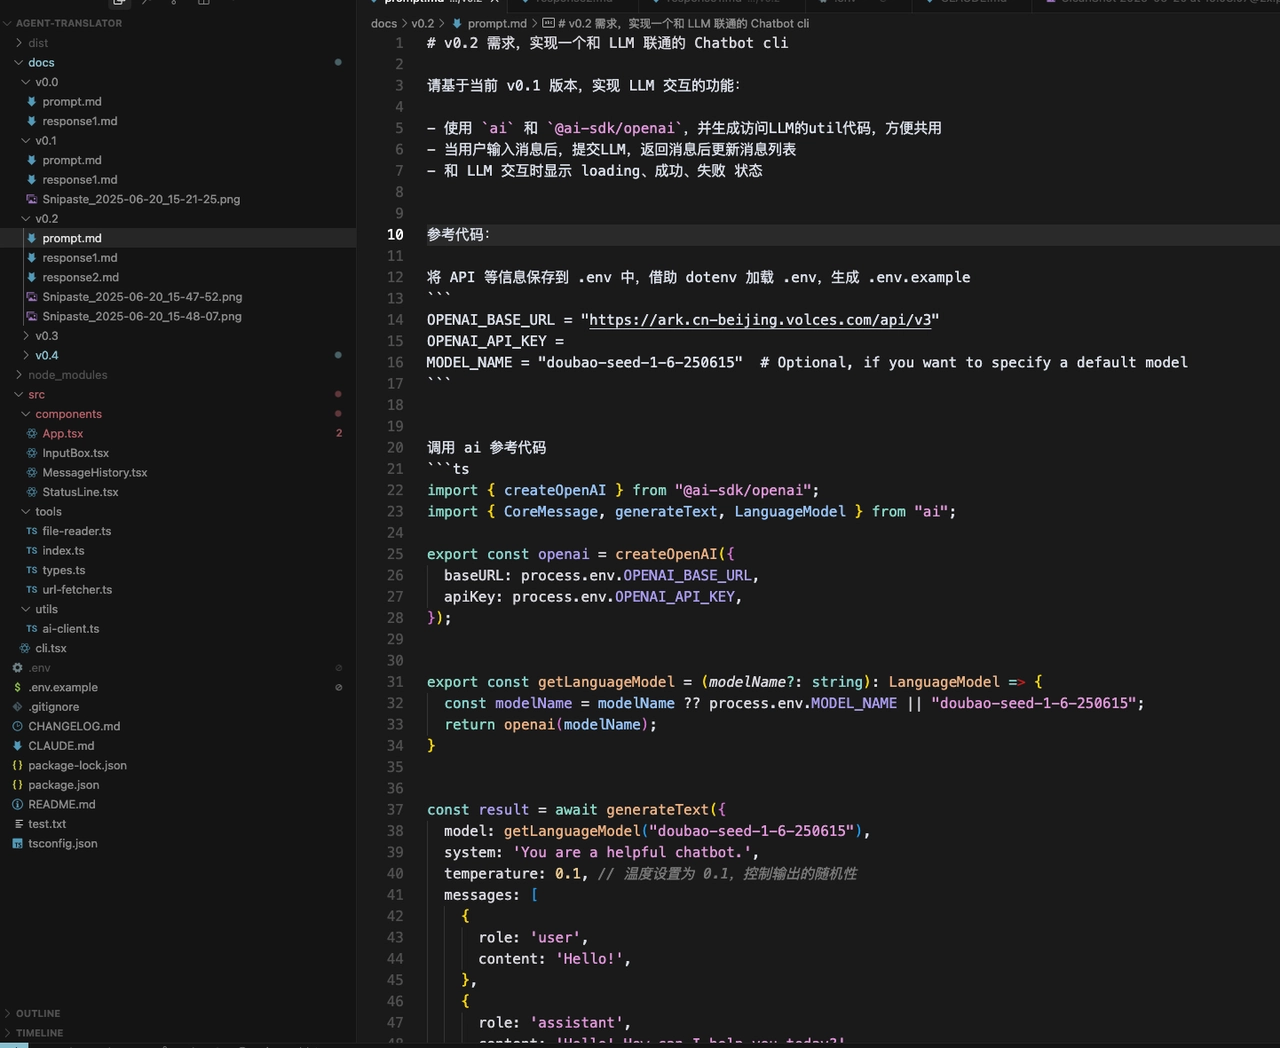The image size is (1280, 1048).
Task: Click the git icon beside .gitignore
Action: click(x=17, y=707)
